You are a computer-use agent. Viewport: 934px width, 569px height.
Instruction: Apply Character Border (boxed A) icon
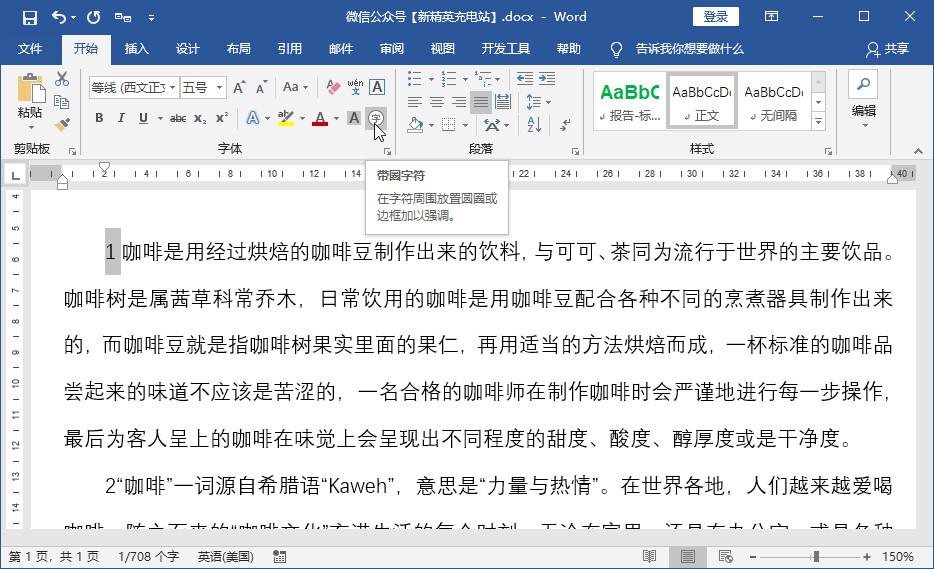376,88
